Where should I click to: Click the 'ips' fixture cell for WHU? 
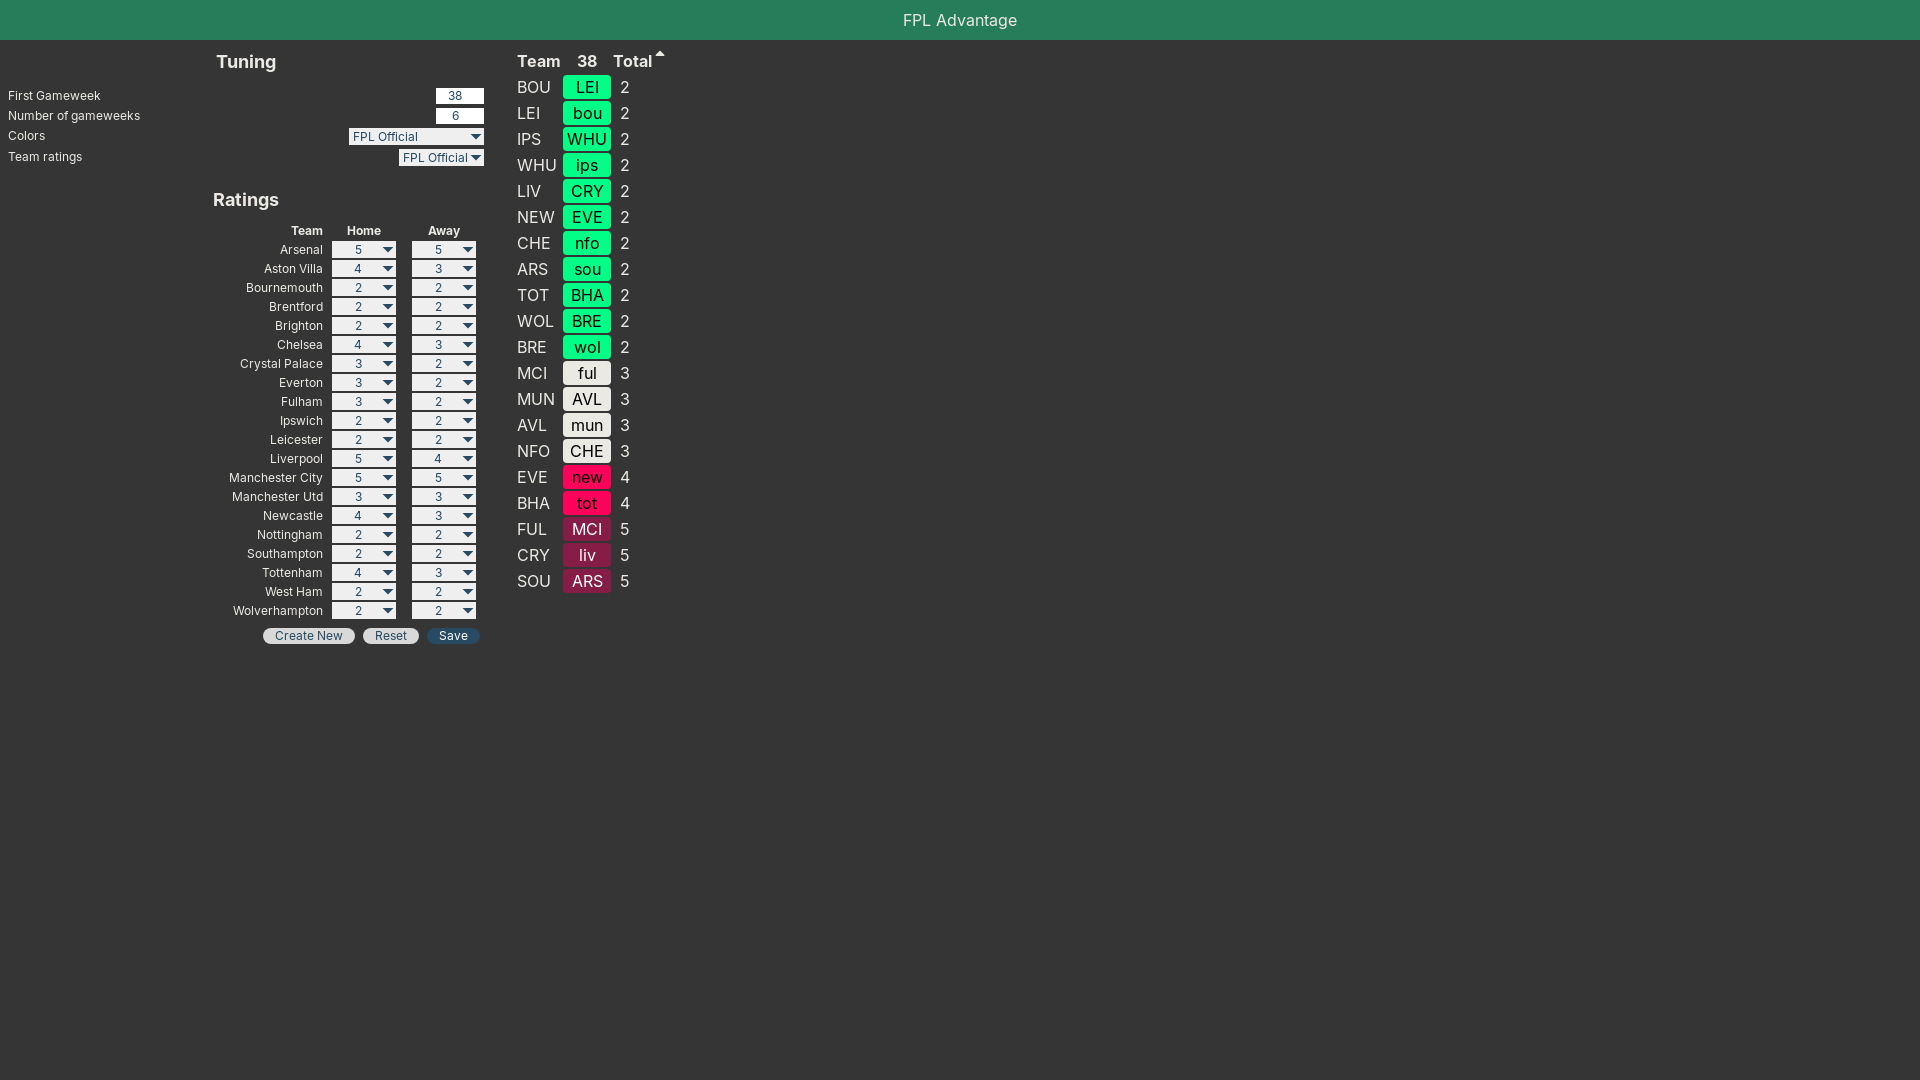(x=587, y=165)
